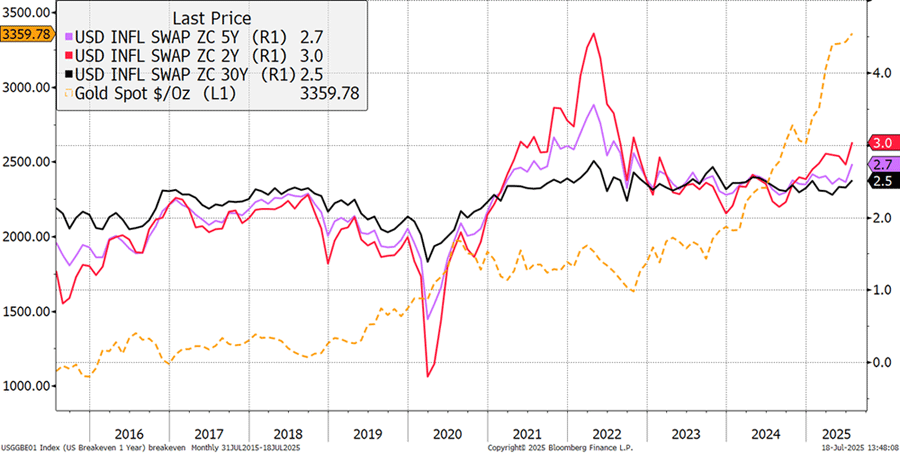
Task: Click the red 3.0 value tag on right axis
Action: (883, 143)
